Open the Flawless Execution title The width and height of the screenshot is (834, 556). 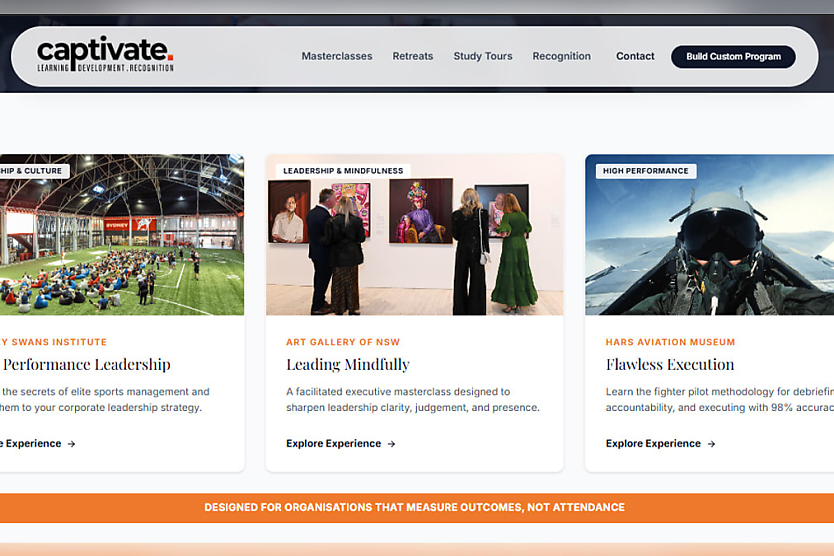pos(670,364)
